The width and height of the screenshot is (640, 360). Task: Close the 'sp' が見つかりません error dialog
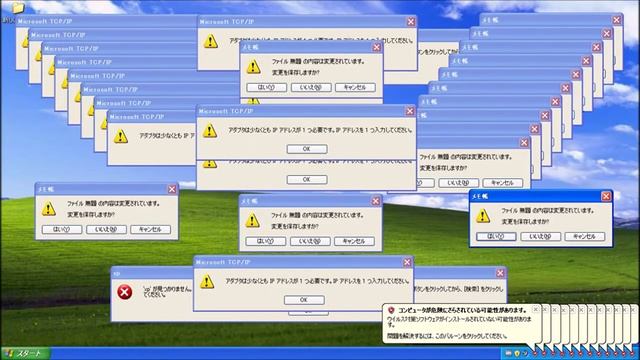(500, 273)
